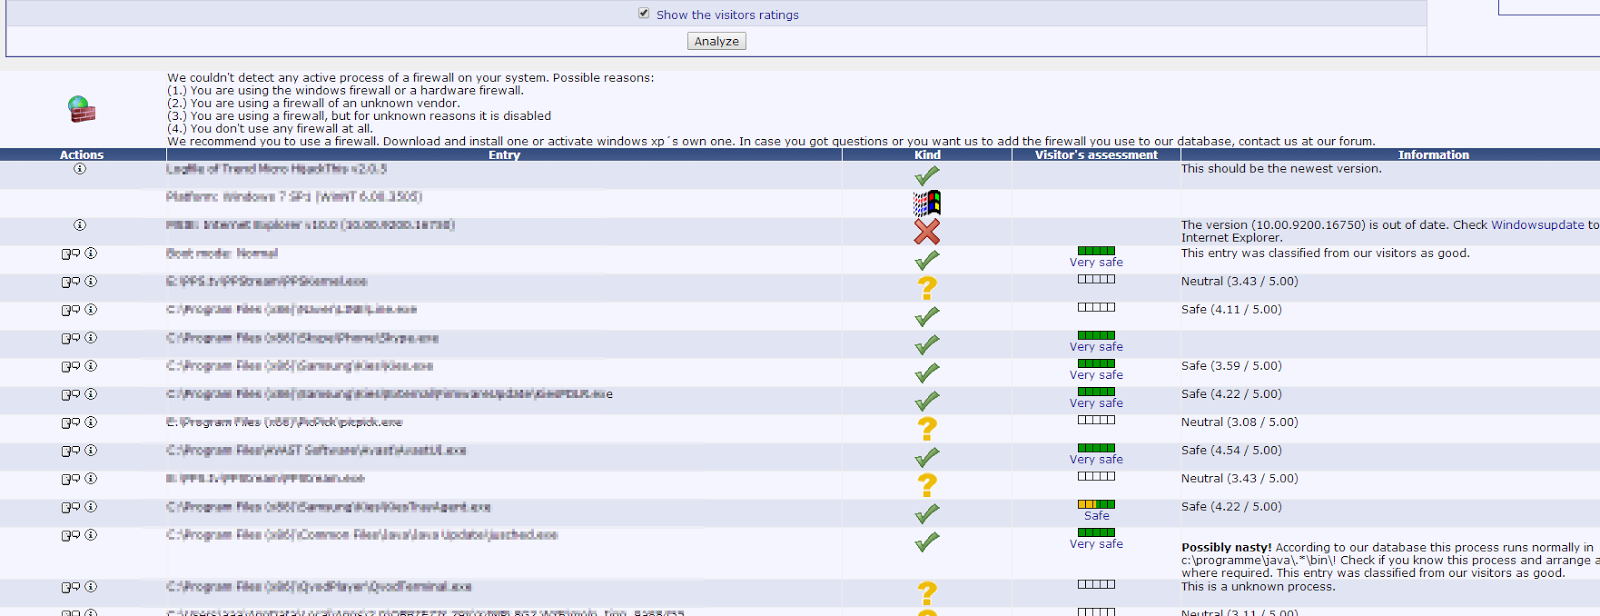Click 'Possibly nasty!' warning text

pyautogui.click(x=1226, y=548)
